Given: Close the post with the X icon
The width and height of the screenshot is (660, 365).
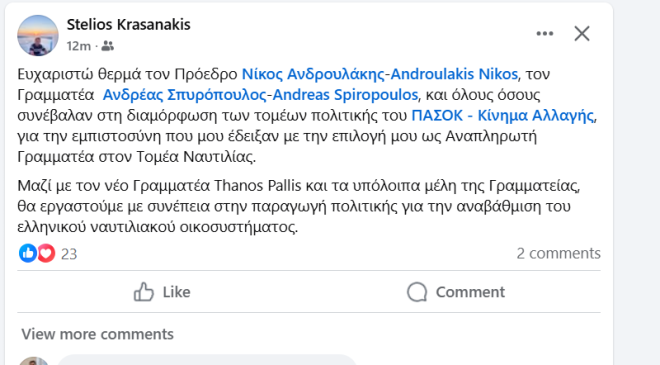Looking at the screenshot, I should 582,34.
